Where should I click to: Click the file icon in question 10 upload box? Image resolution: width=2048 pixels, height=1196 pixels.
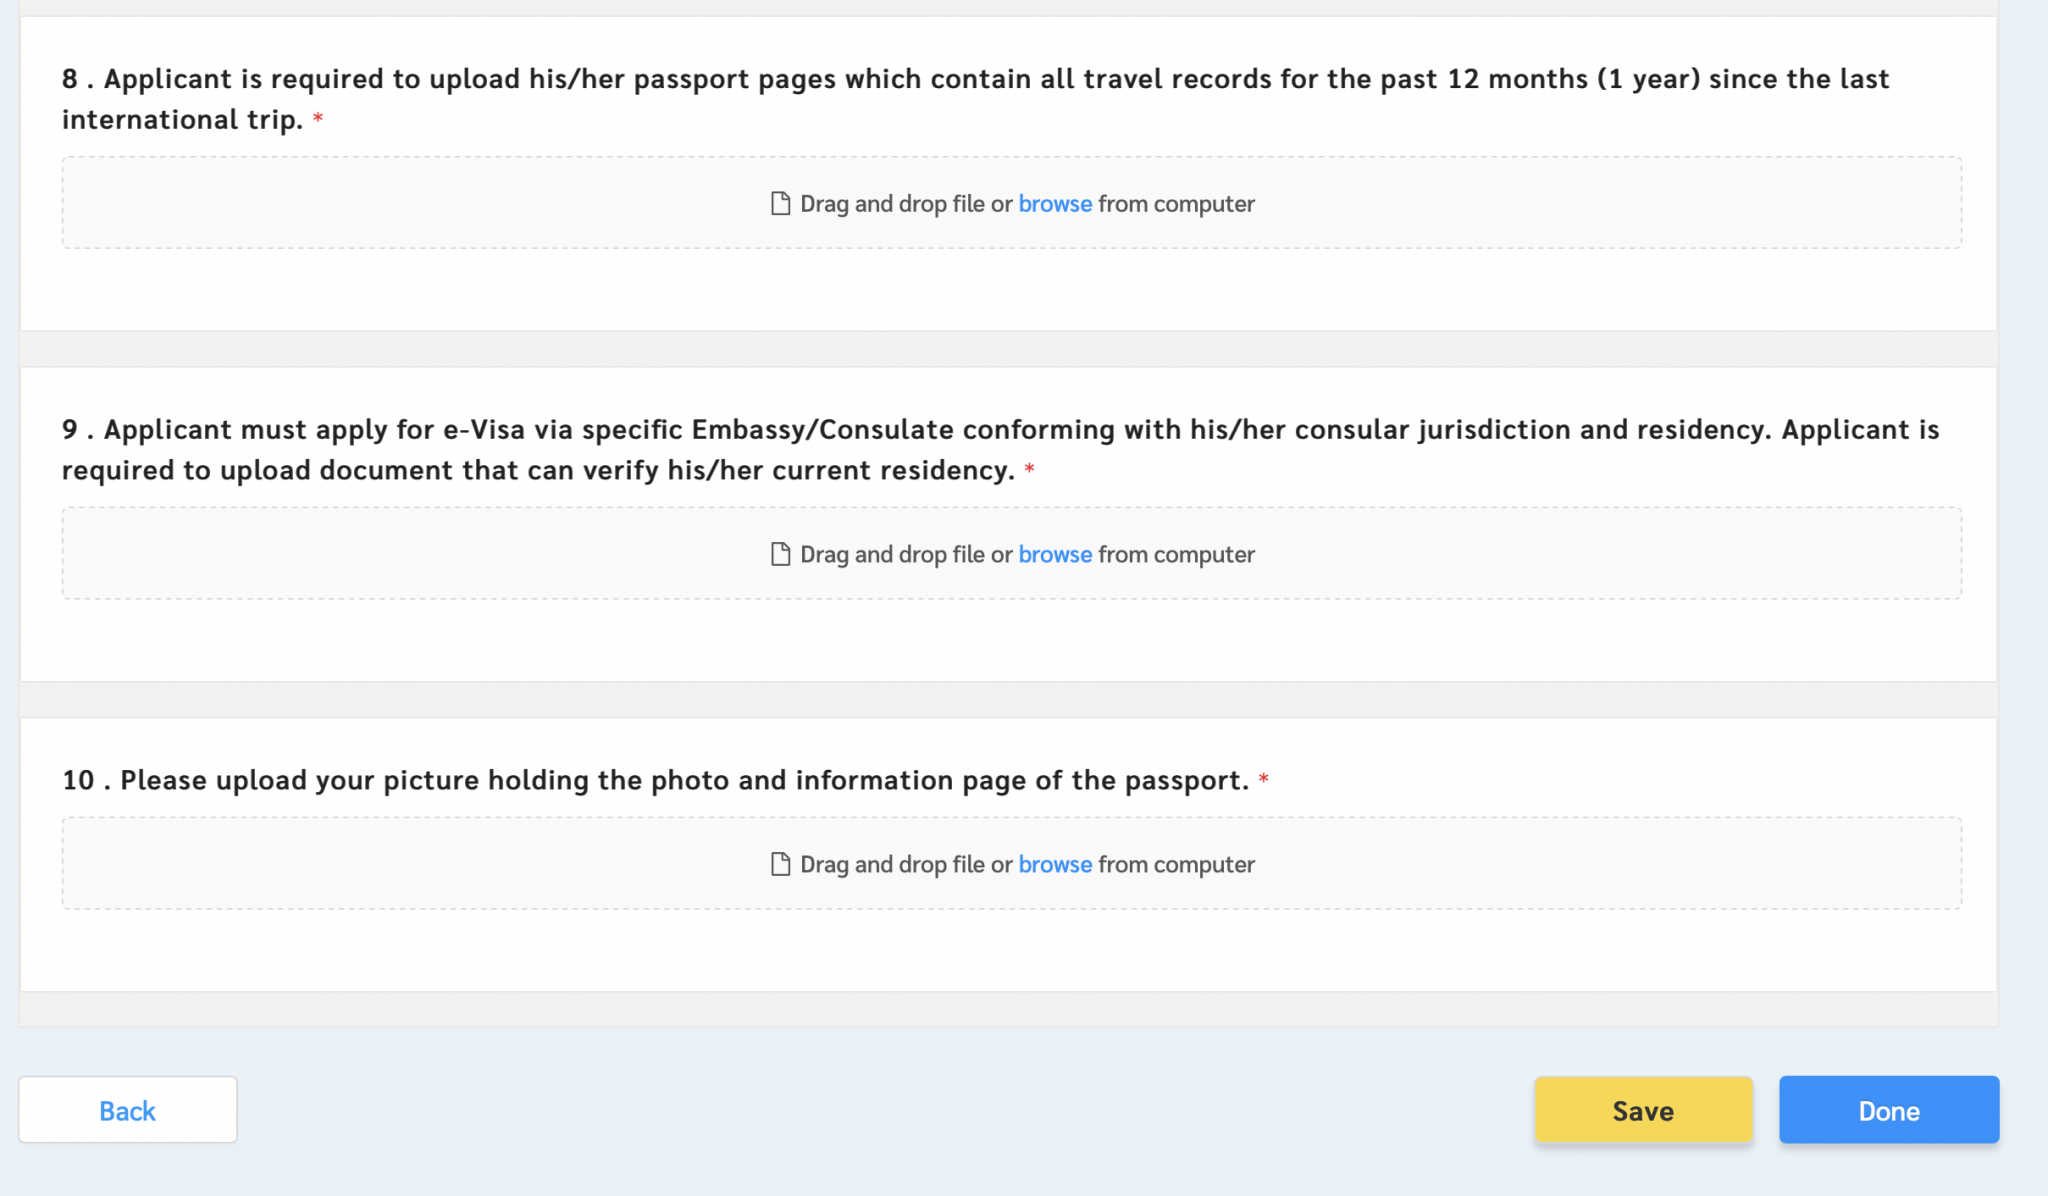780,864
